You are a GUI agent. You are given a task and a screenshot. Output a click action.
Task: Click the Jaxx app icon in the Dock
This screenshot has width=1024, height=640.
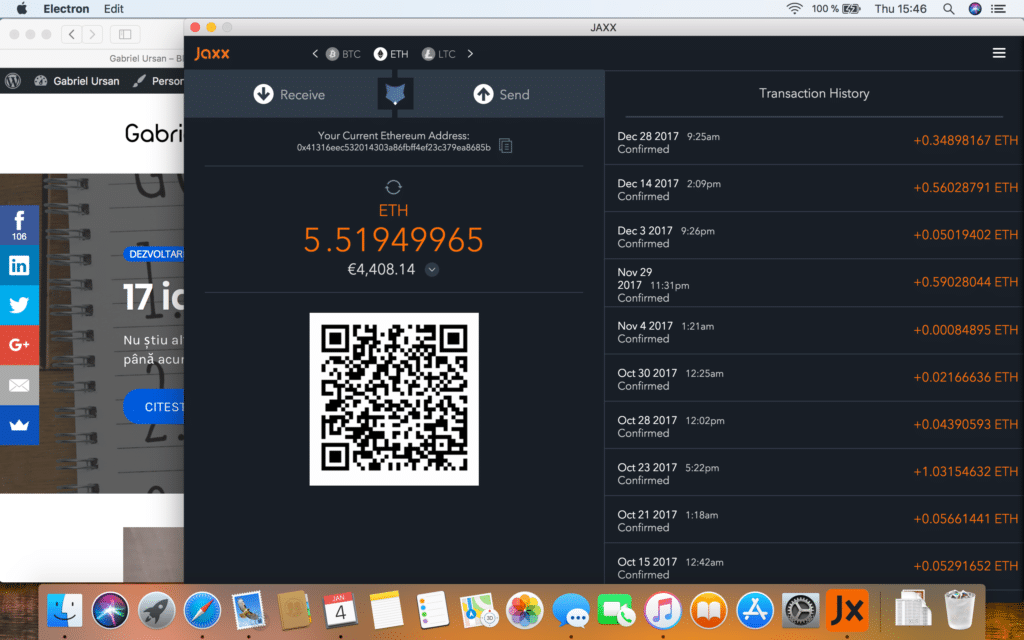847,611
